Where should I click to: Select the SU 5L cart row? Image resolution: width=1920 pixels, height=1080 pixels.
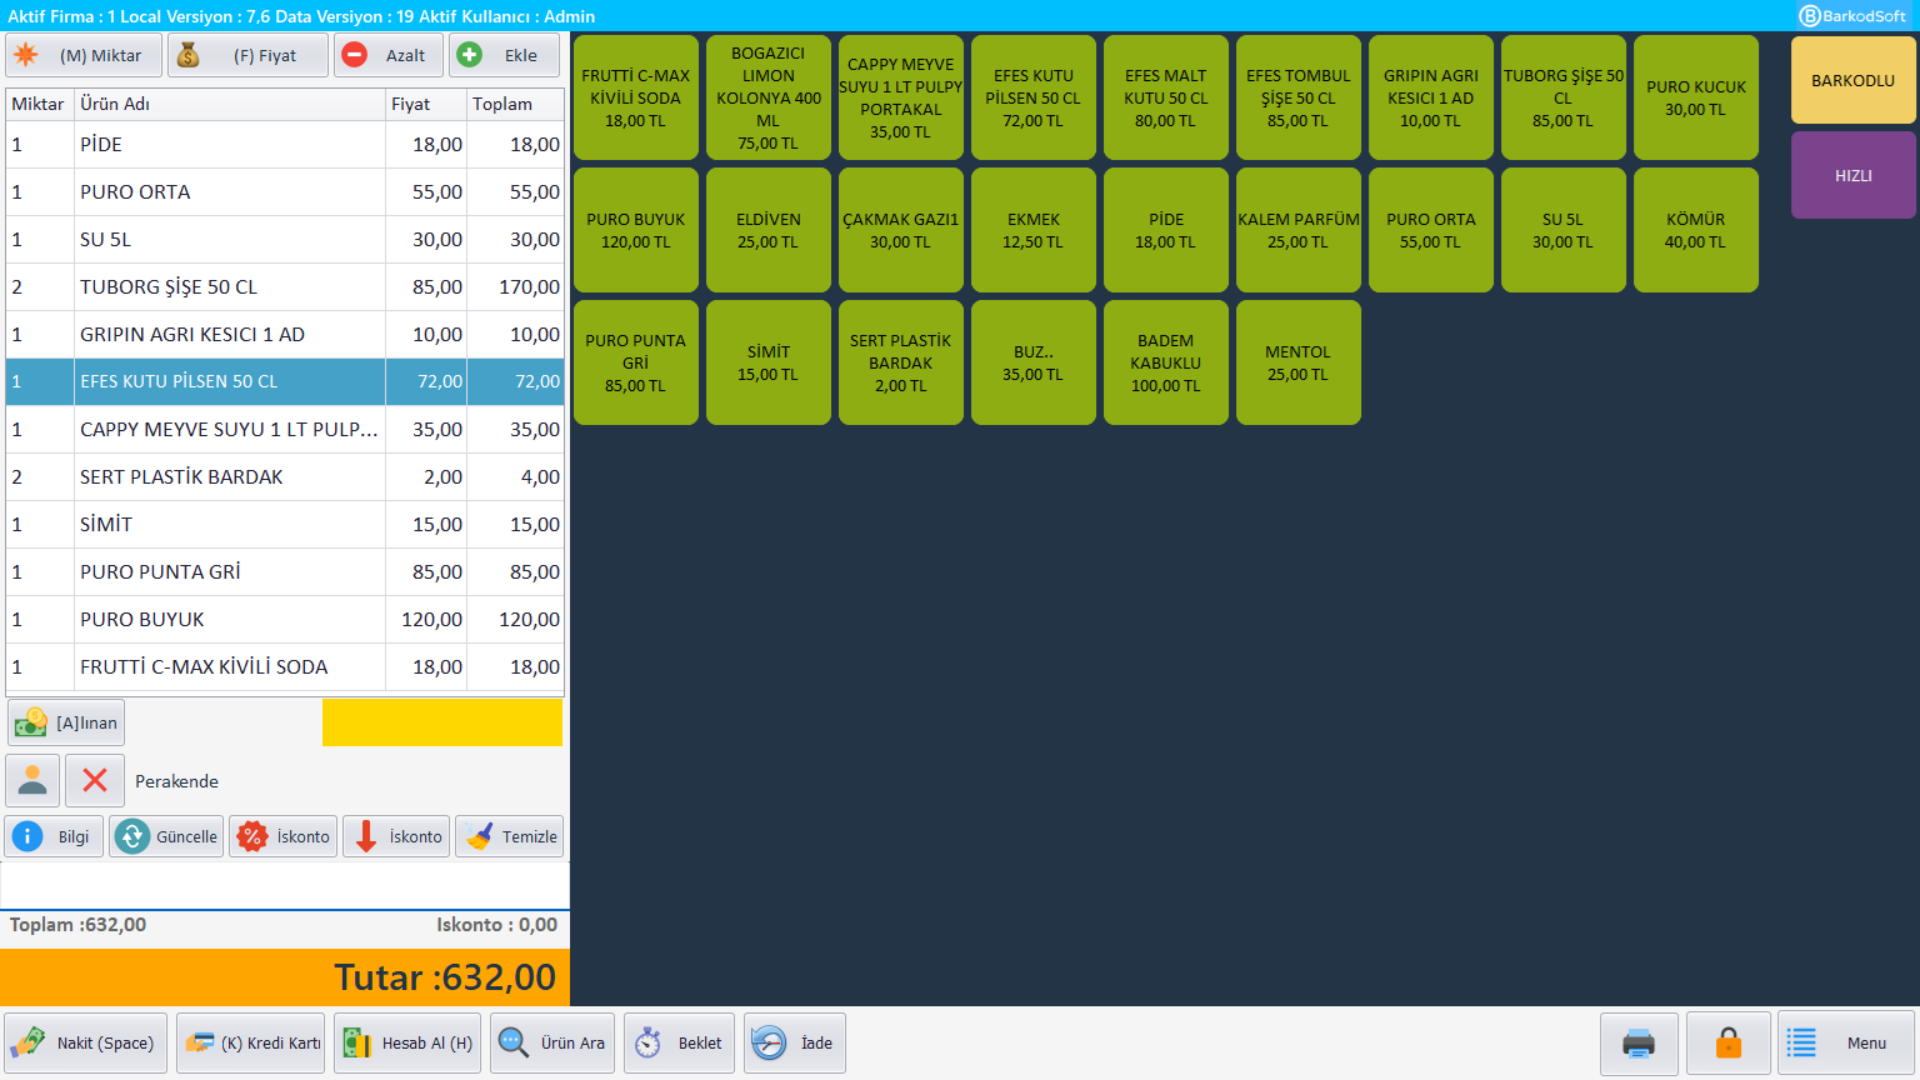285,239
